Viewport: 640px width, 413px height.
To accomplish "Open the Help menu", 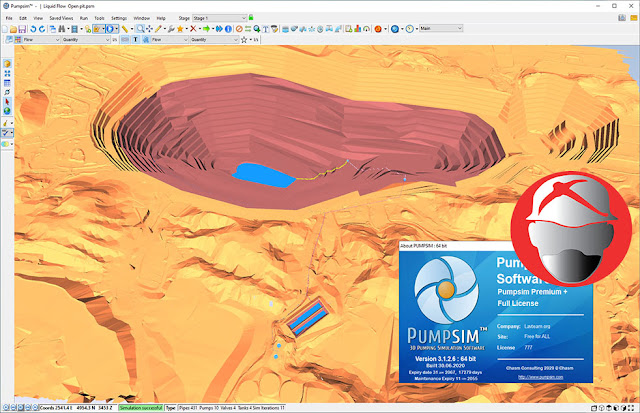I will 161,18.
